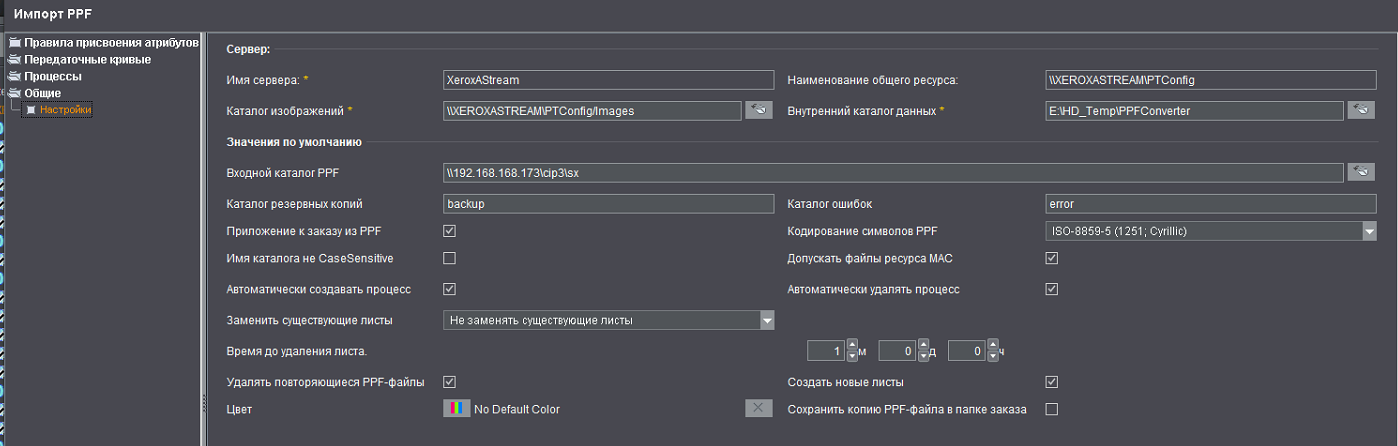1398x446 pixels.
Task: Toggle Приложение к заказу из PPF checkbox
Action: [449, 231]
